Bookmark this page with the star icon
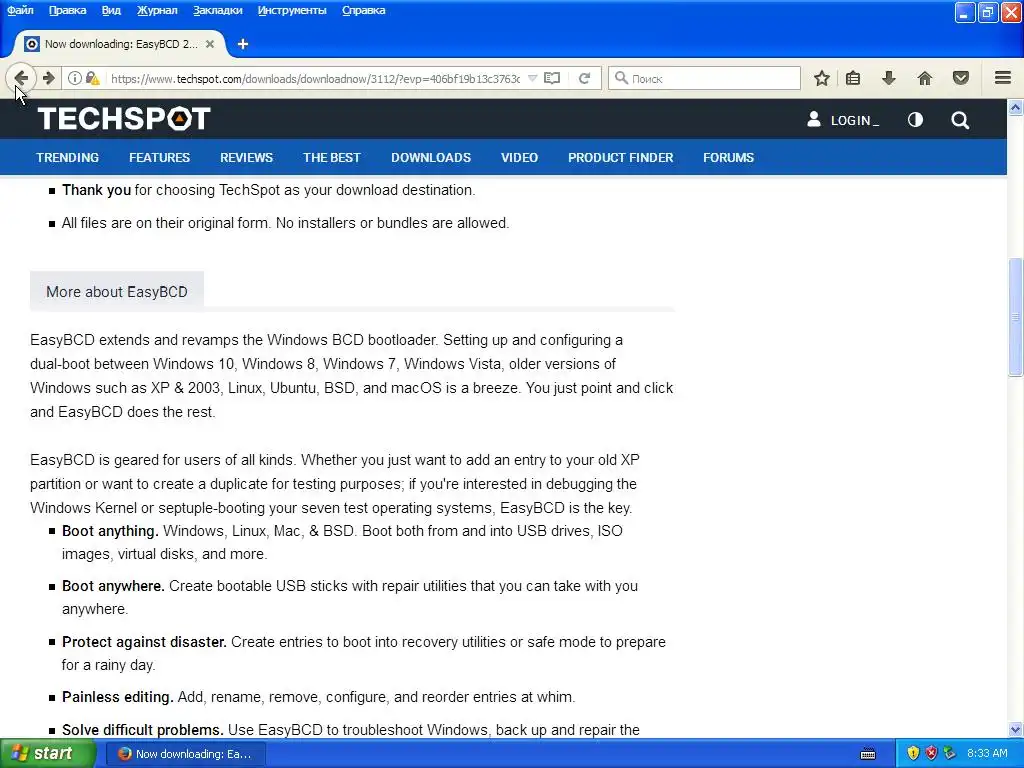1024x768 pixels. tap(822, 78)
